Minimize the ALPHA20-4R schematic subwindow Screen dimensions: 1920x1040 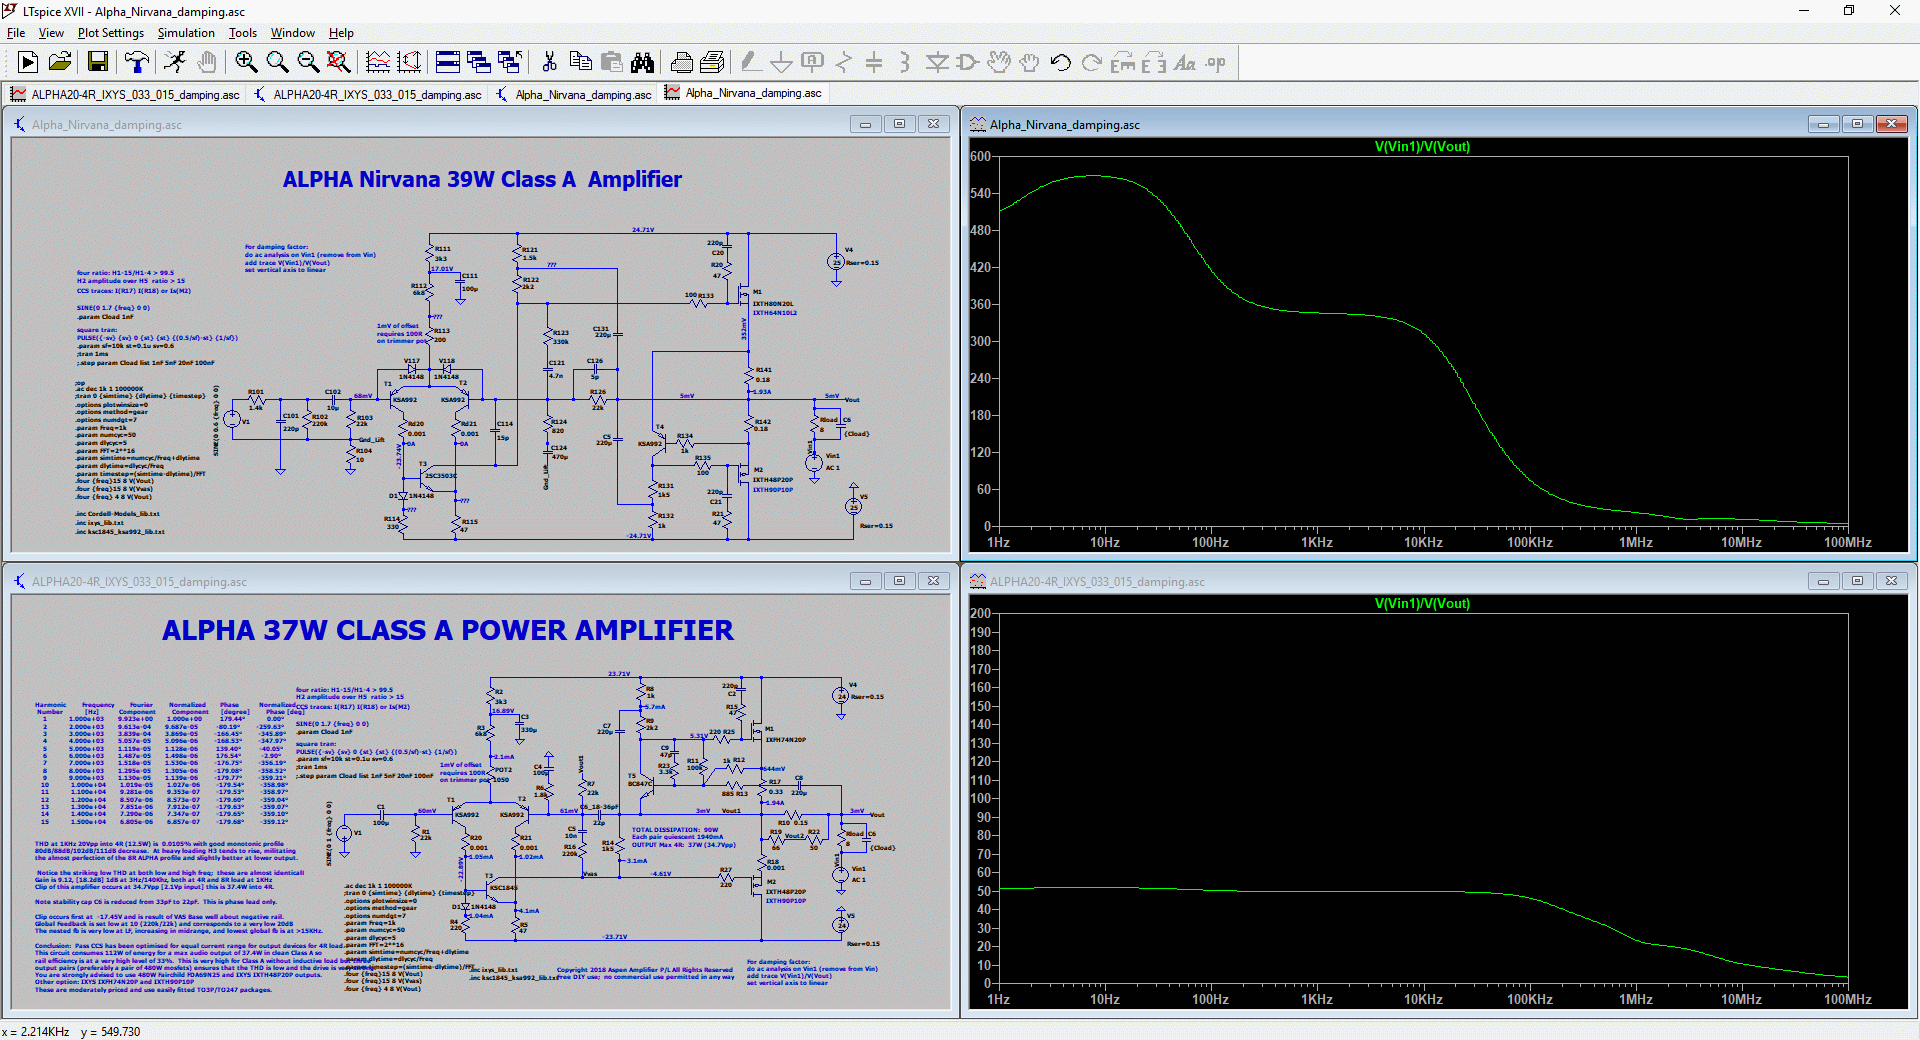865,581
